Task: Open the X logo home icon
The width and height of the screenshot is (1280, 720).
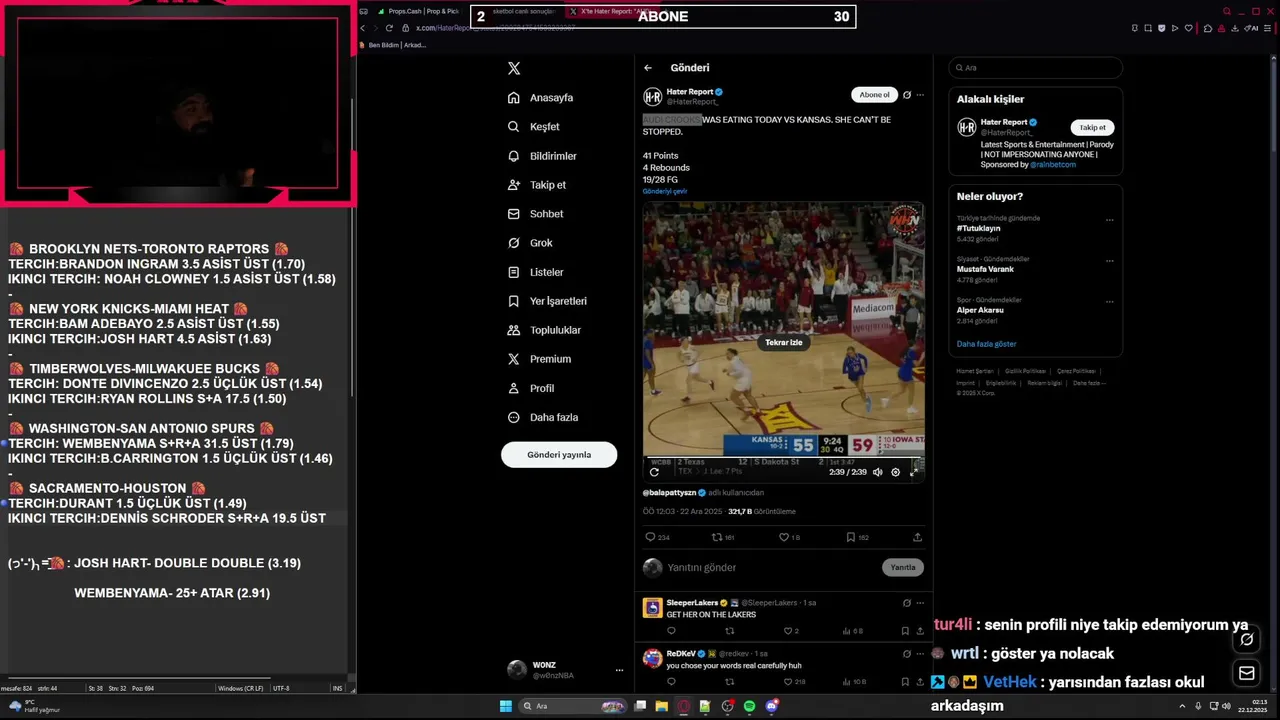Action: pyautogui.click(x=514, y=69)
